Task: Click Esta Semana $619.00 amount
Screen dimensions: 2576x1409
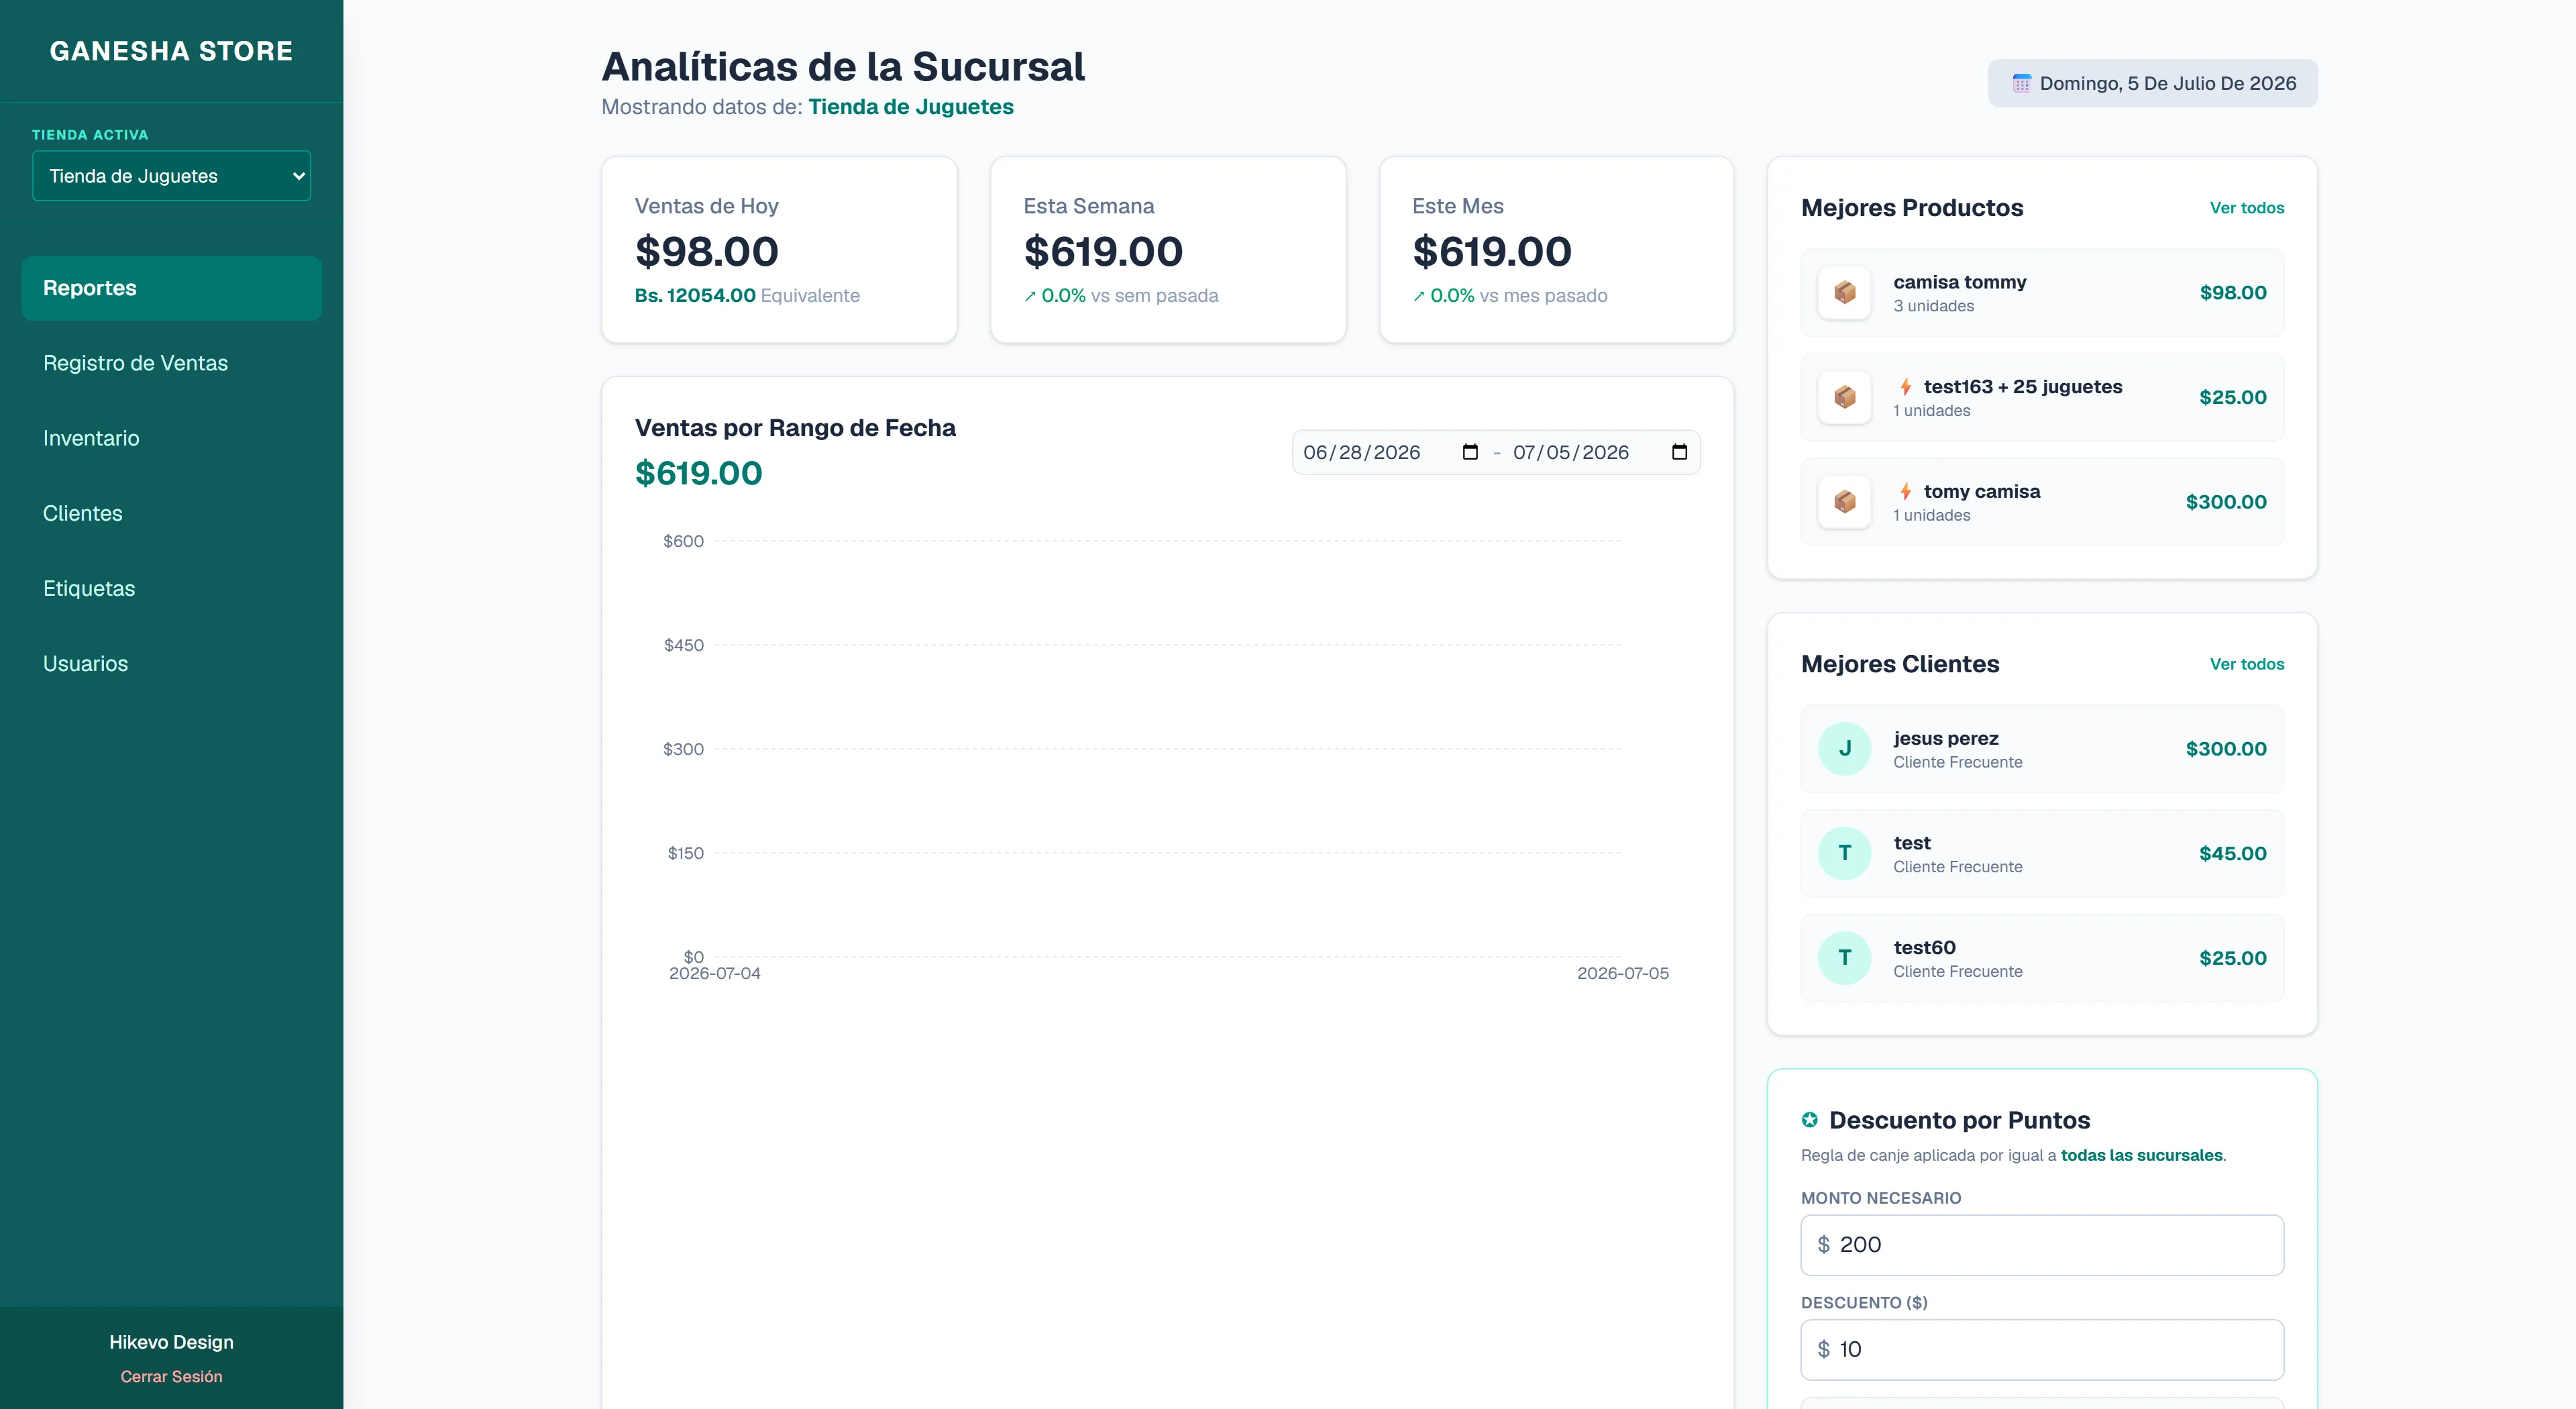Action: 1103,251
